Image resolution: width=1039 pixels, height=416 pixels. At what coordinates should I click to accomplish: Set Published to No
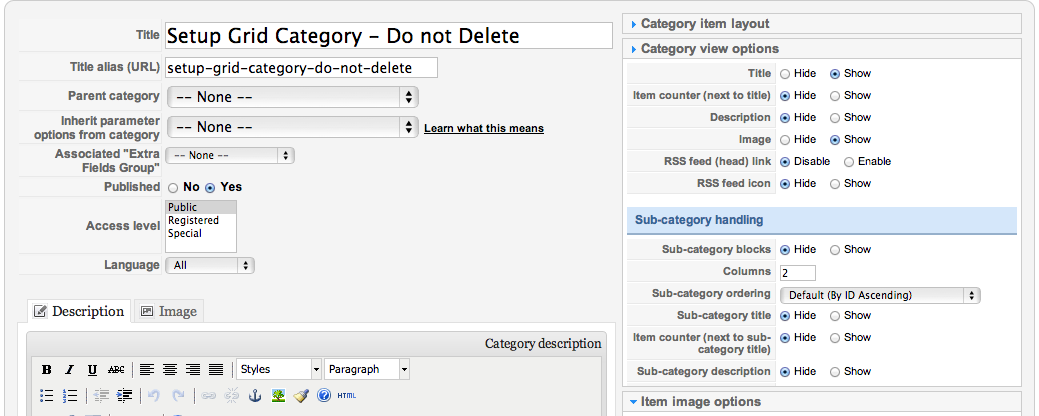click(173, 187)
